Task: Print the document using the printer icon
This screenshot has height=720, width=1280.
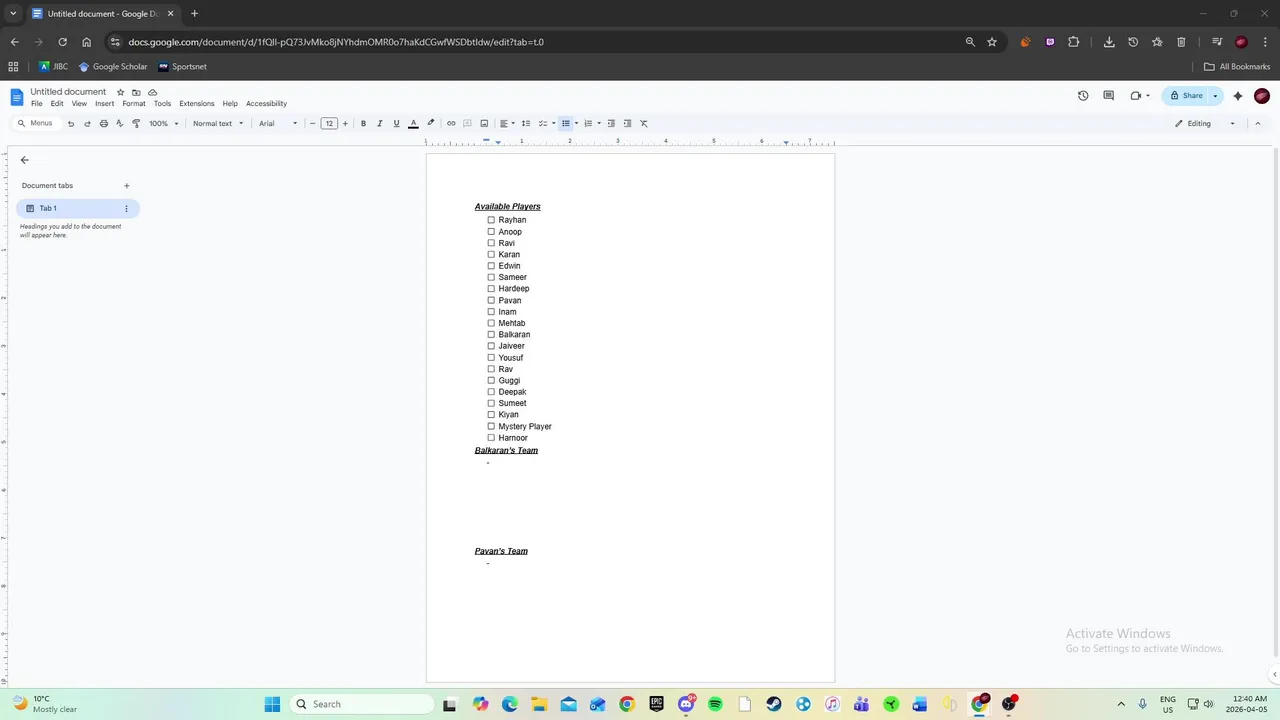Action: [x=103, y=124]
